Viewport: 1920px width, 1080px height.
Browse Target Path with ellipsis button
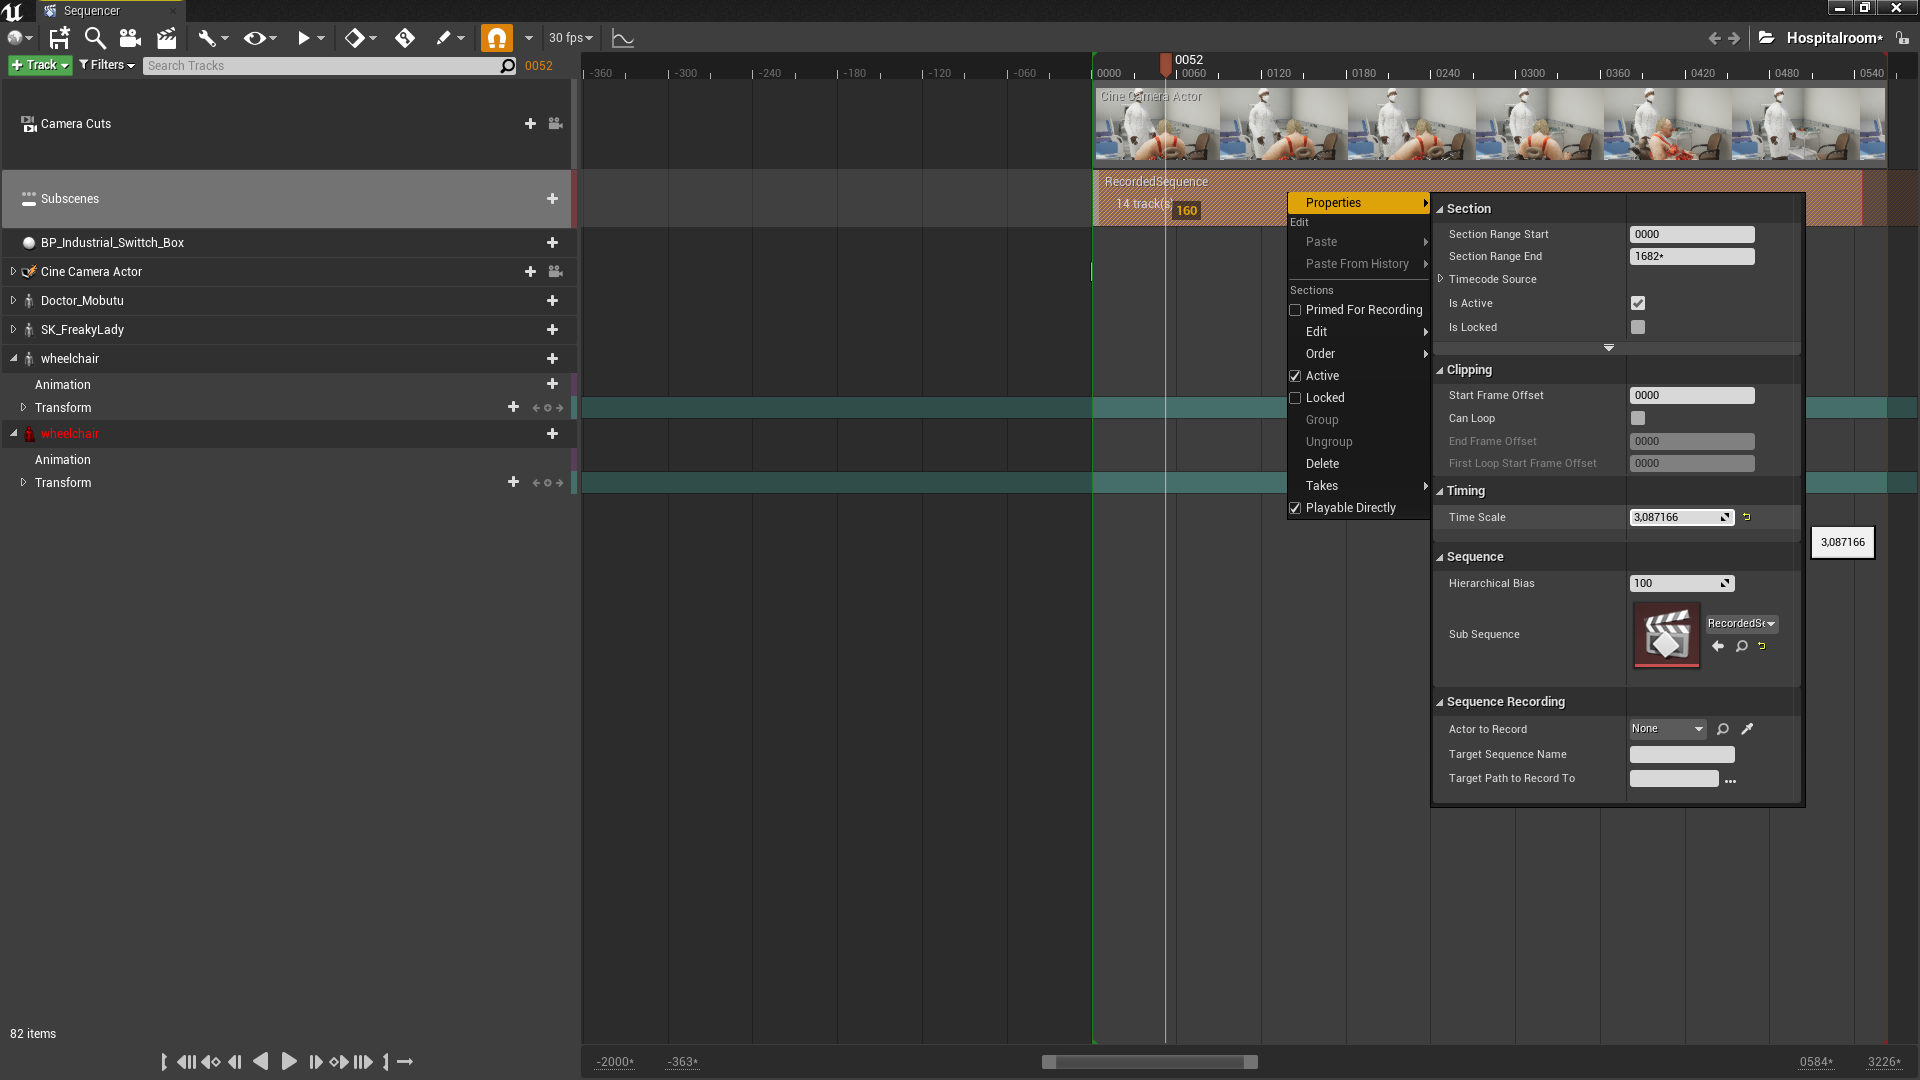point(1731,780)
